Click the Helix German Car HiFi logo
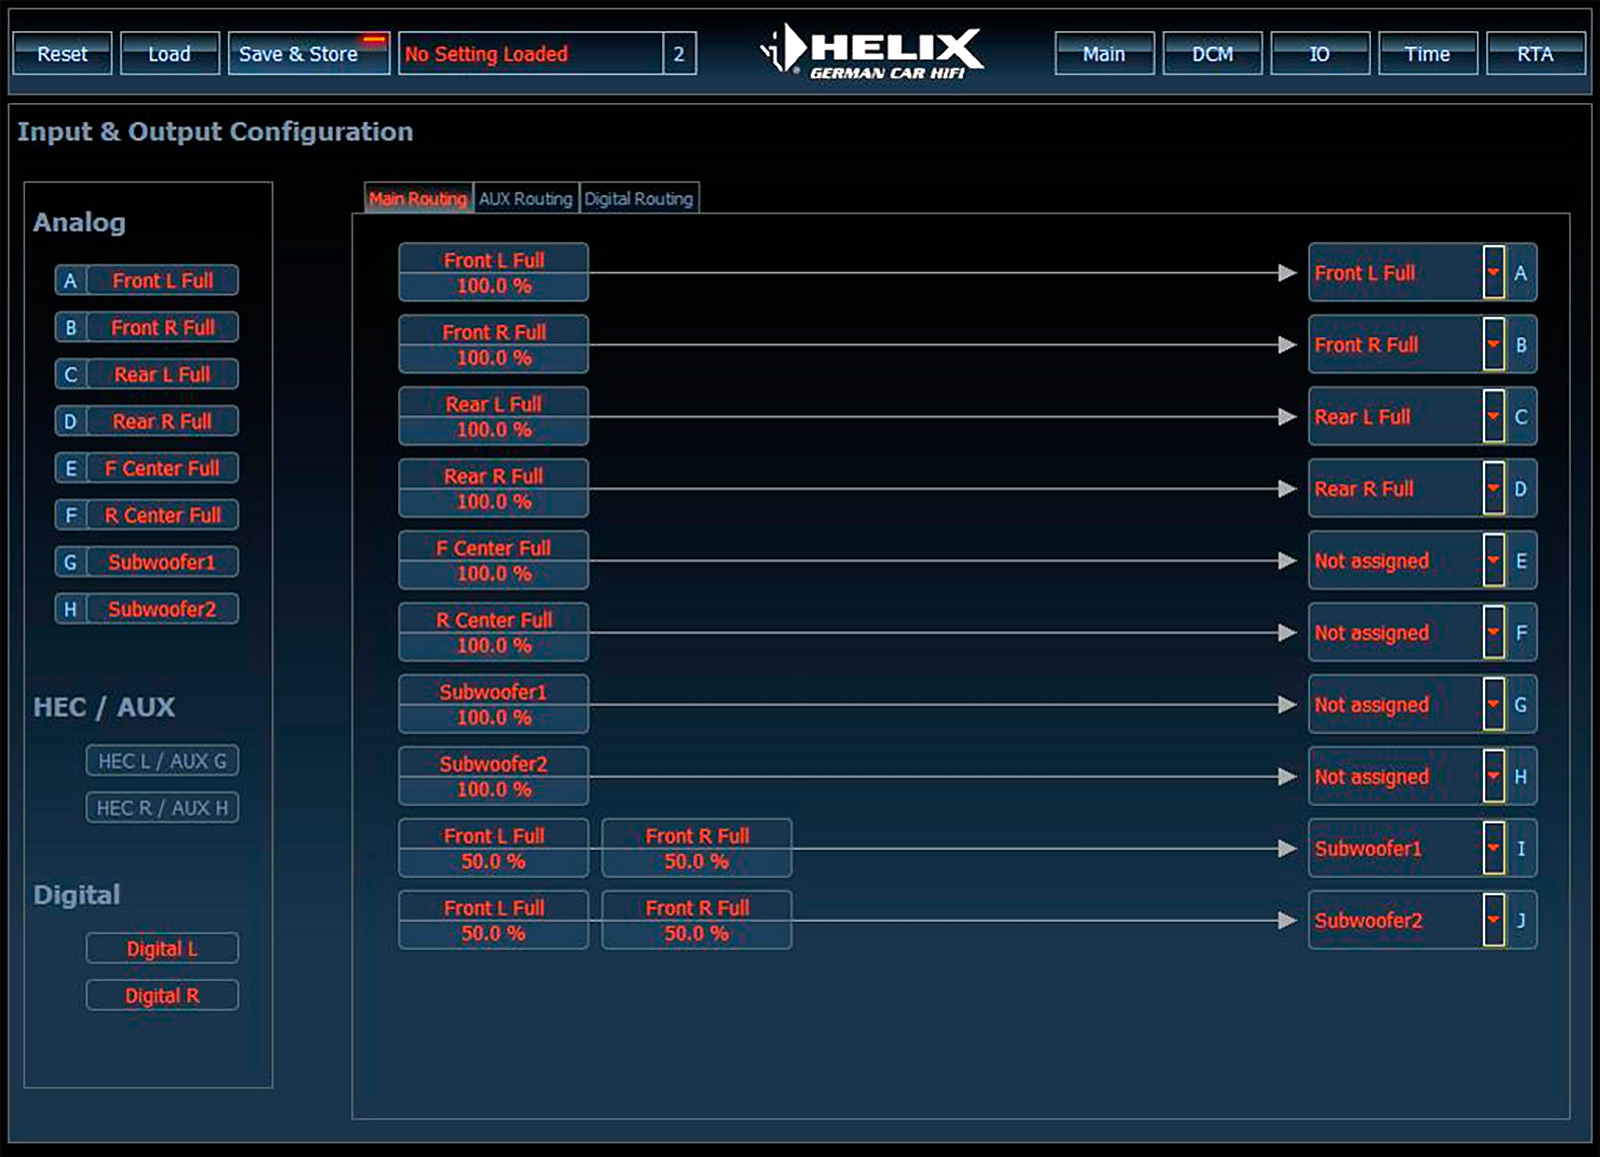 point(871,51)
